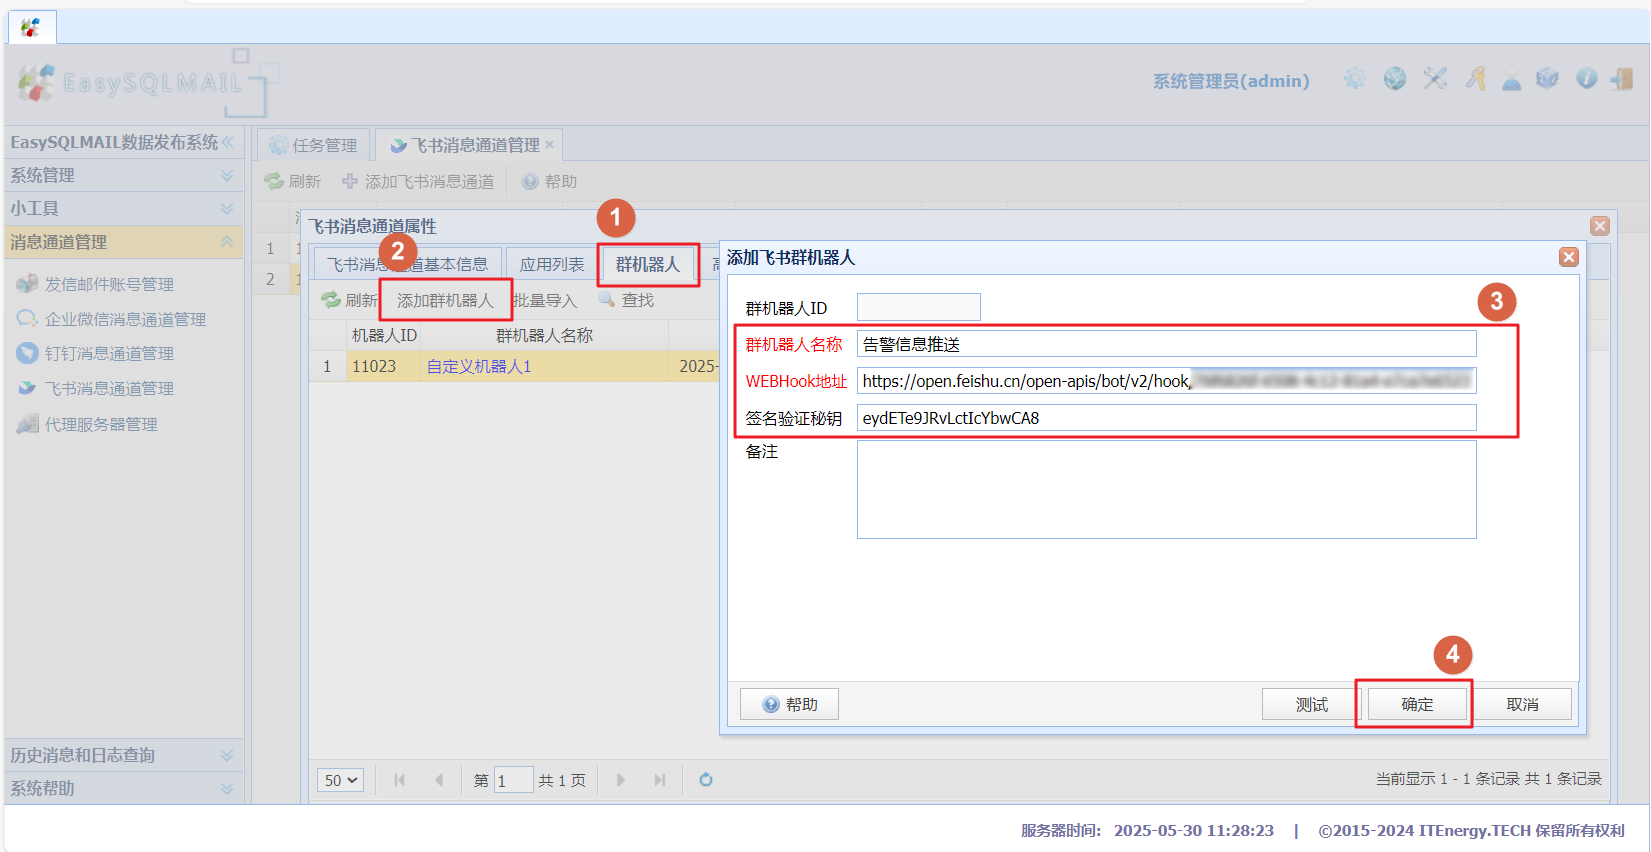Open the wrench and screwdriver tools icon
Image resolution: width=1651 pixels, height=852 pixels.
click(1435, 79)
